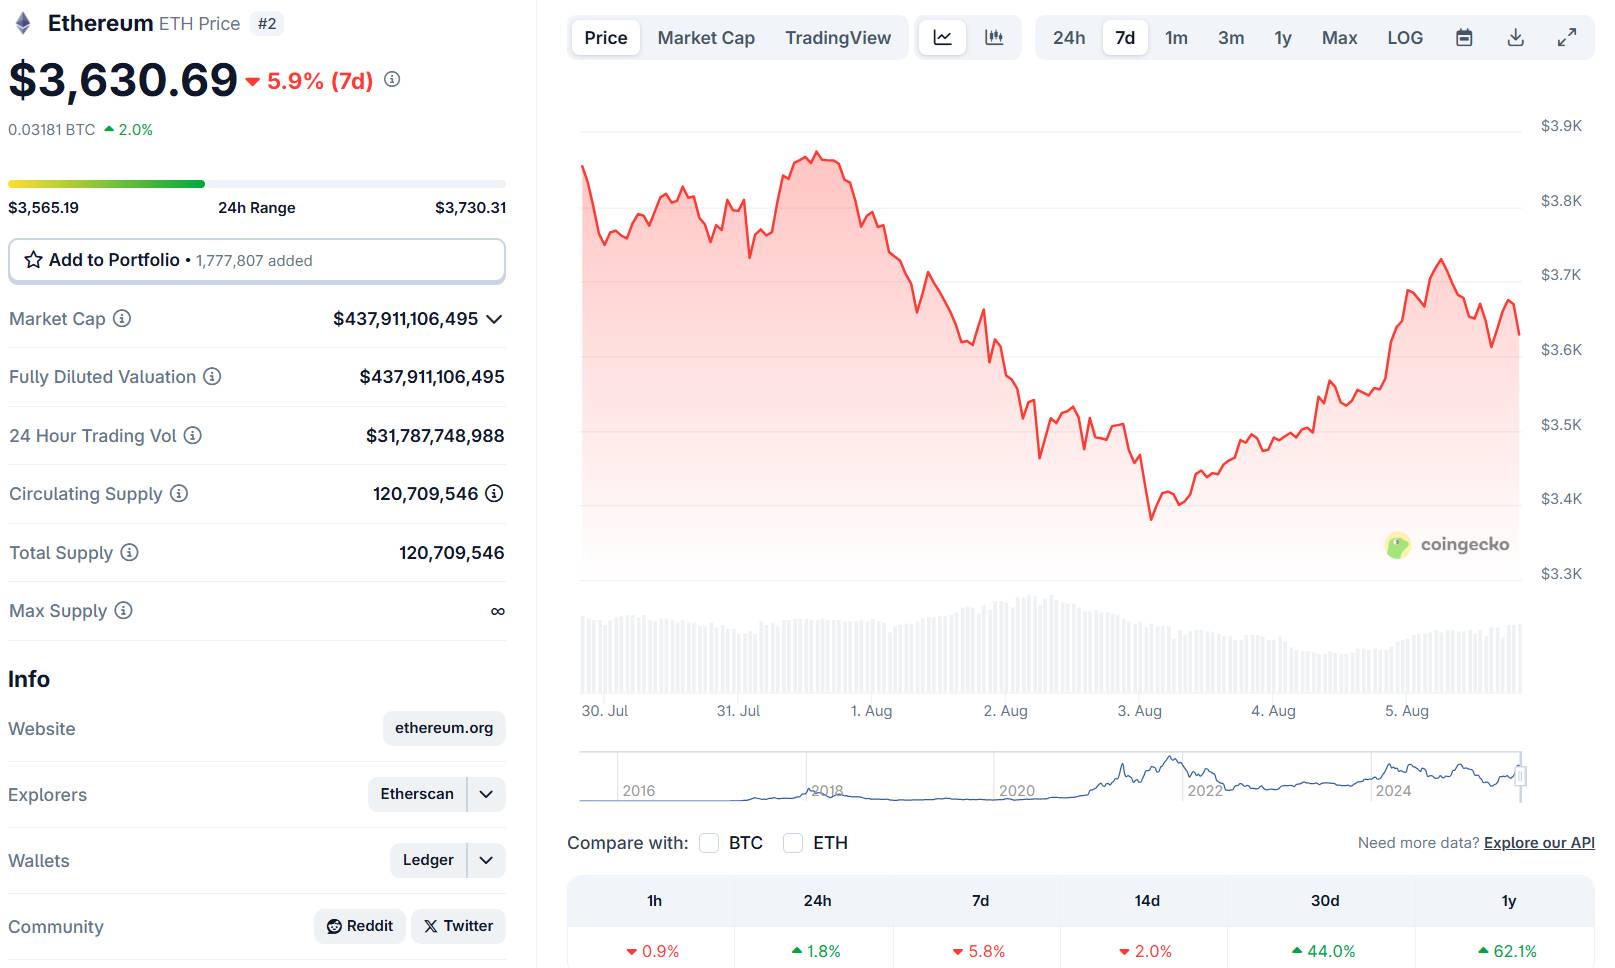The height and width of the screenshot is (968, 1615).
Task: Select the Price tab
Action: coord(606,38)
